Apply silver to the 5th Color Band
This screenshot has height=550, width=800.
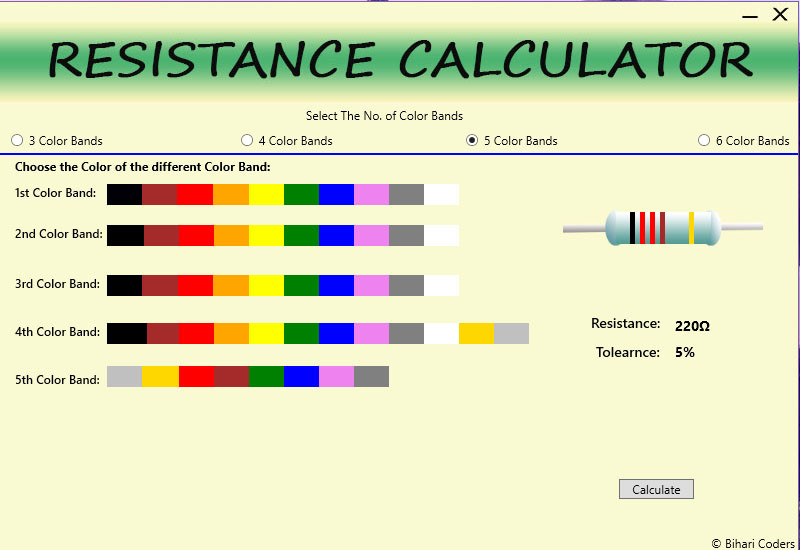tap(124, 376)
